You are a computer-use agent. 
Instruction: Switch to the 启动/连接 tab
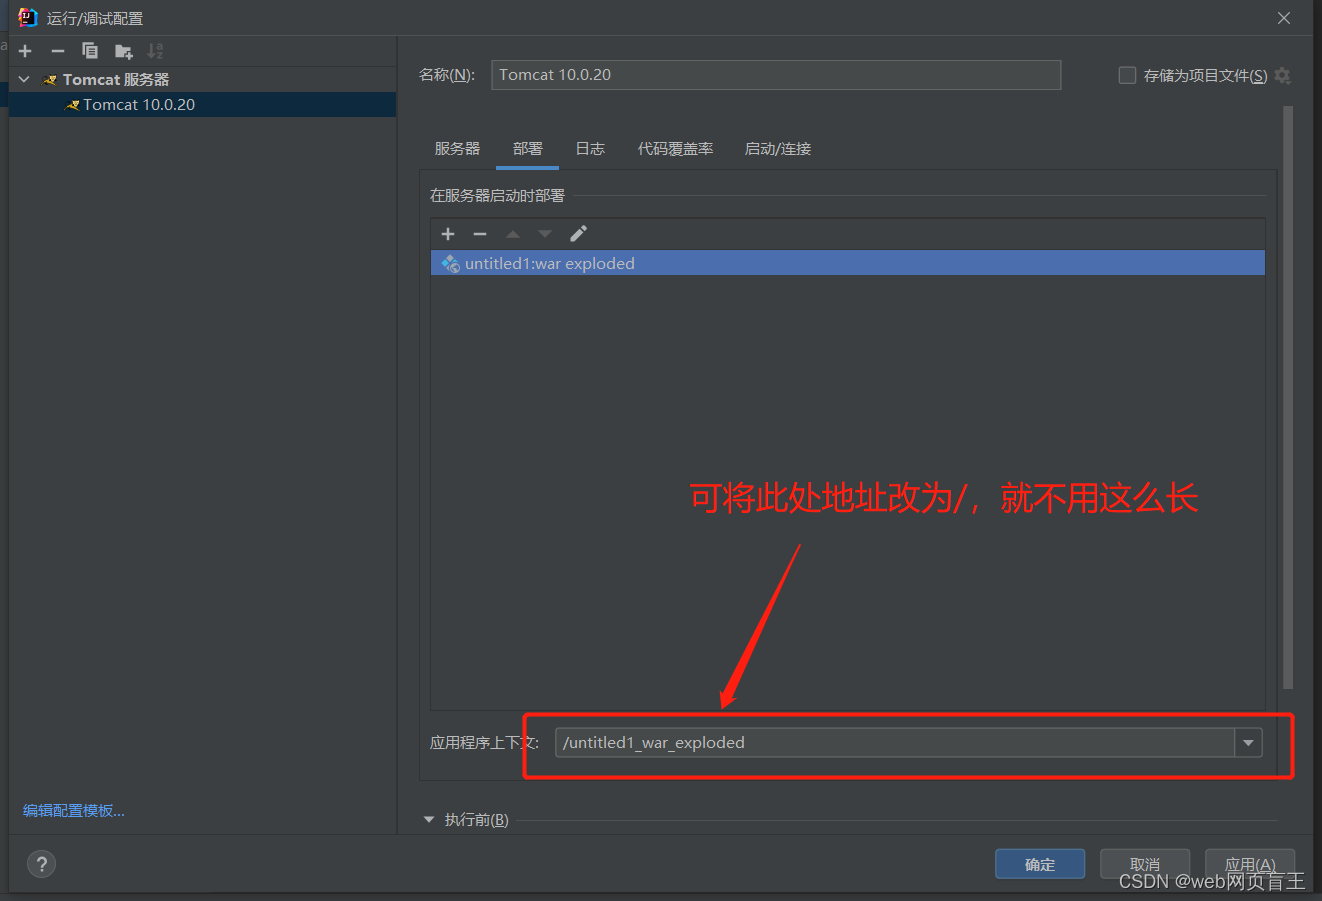point(778,149)
